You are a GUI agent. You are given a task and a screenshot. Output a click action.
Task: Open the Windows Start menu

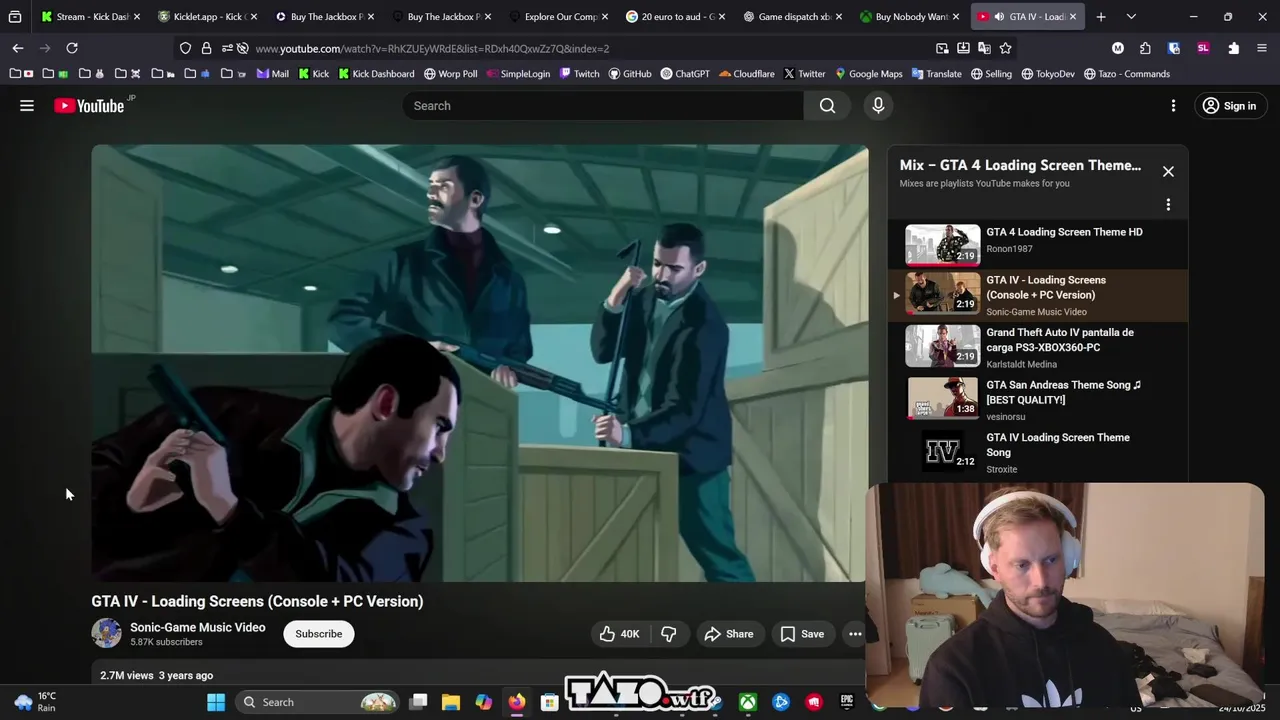tap(216, 702)
